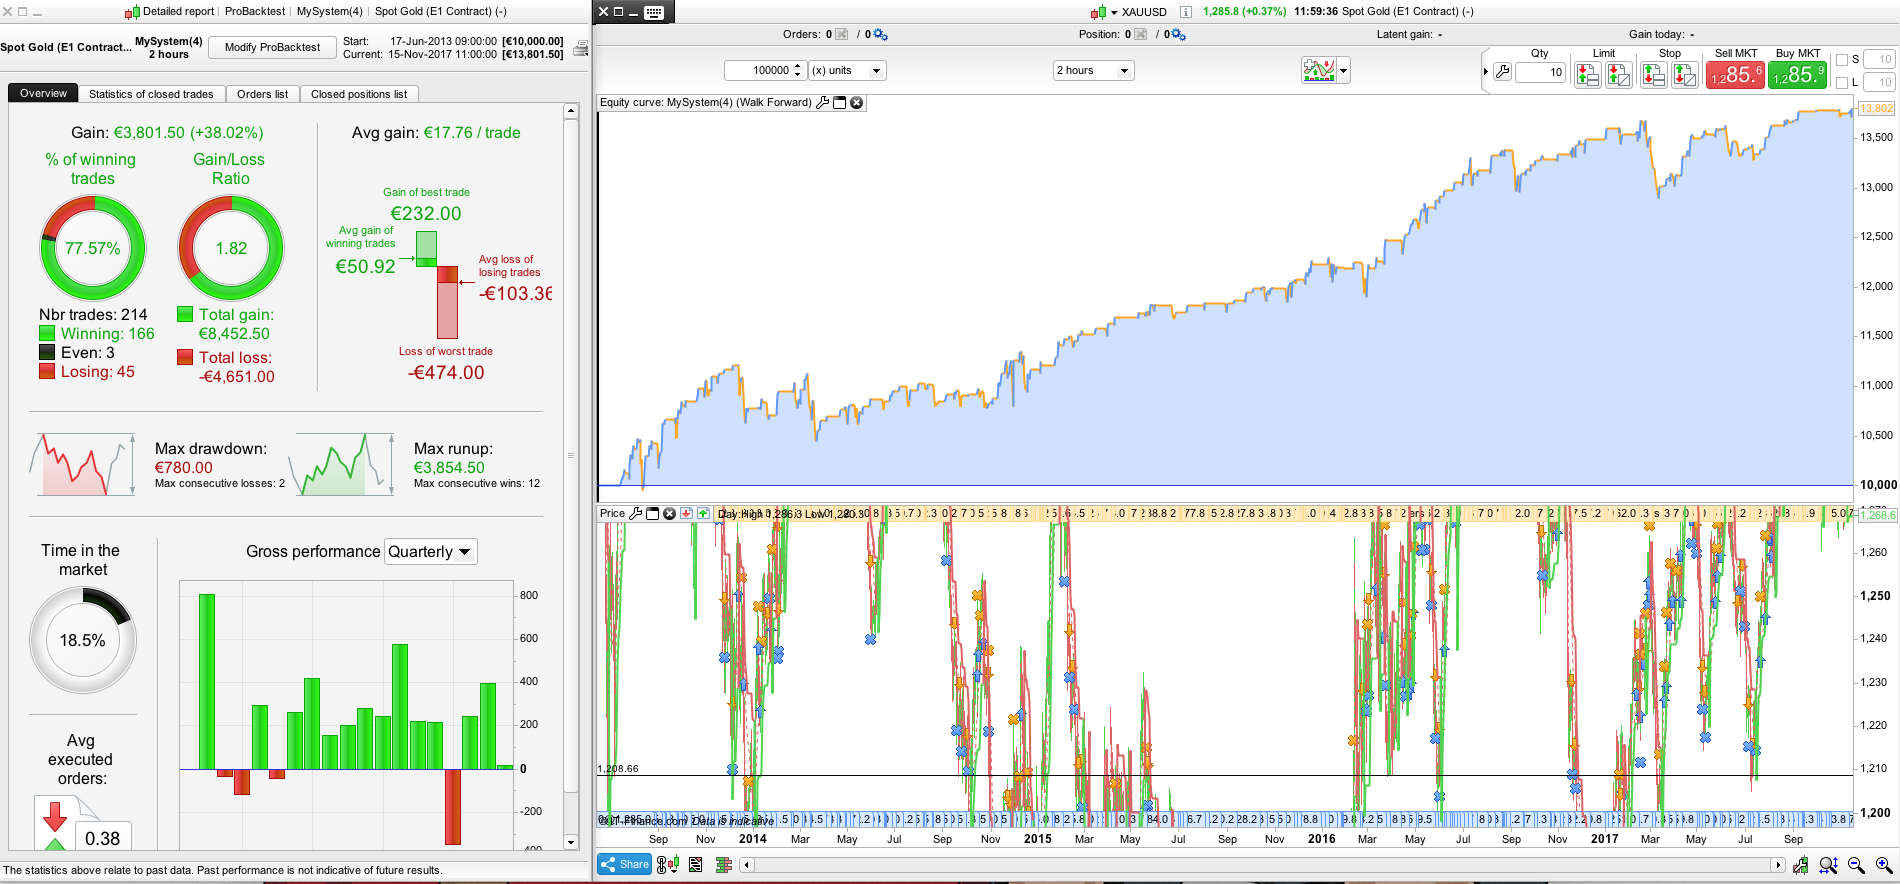
Task: Click the Modify ProBacktest button
Action: tap(272, 47)
